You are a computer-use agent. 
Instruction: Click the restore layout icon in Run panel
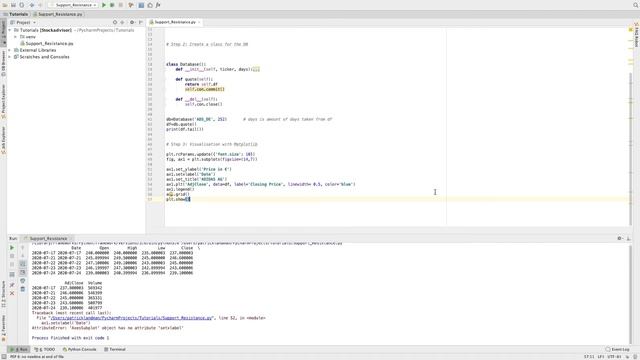click(12, 275)
